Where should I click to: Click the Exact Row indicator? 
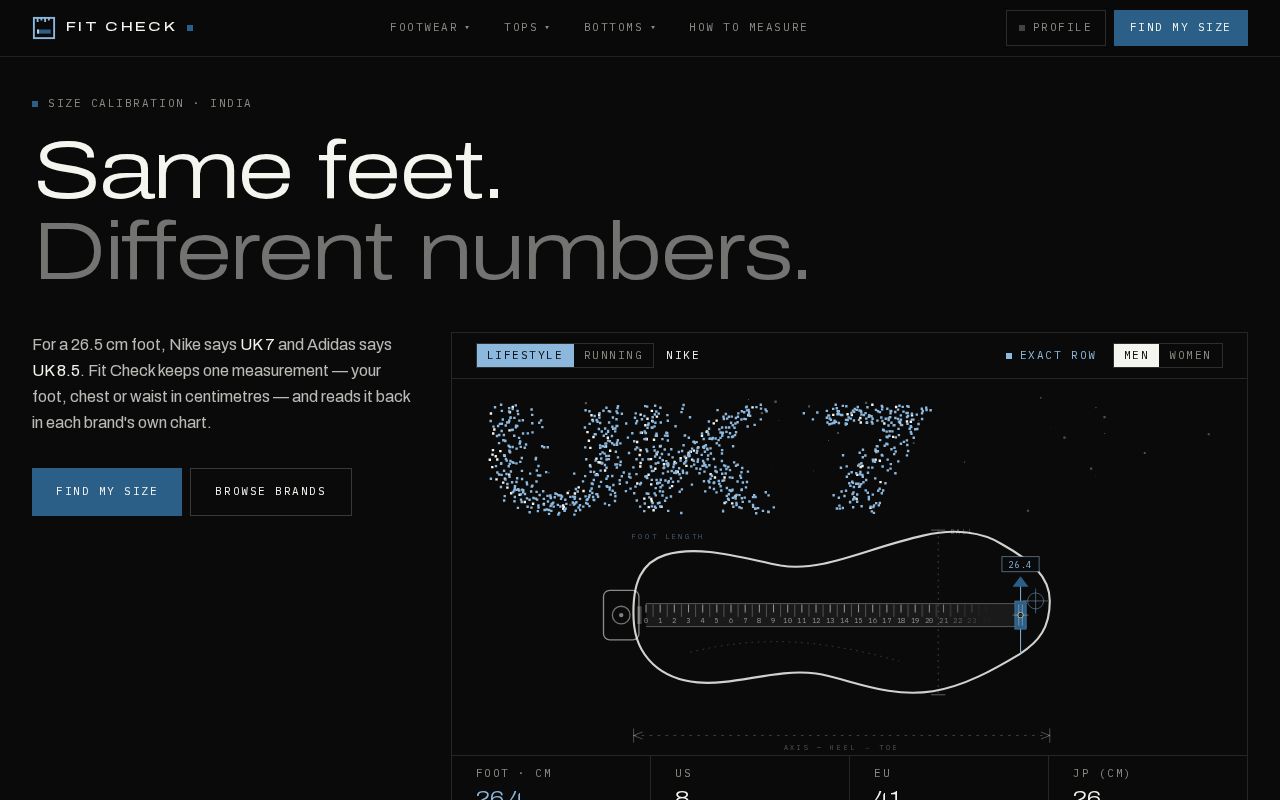pyautogui.click(x=1051, y=356)
